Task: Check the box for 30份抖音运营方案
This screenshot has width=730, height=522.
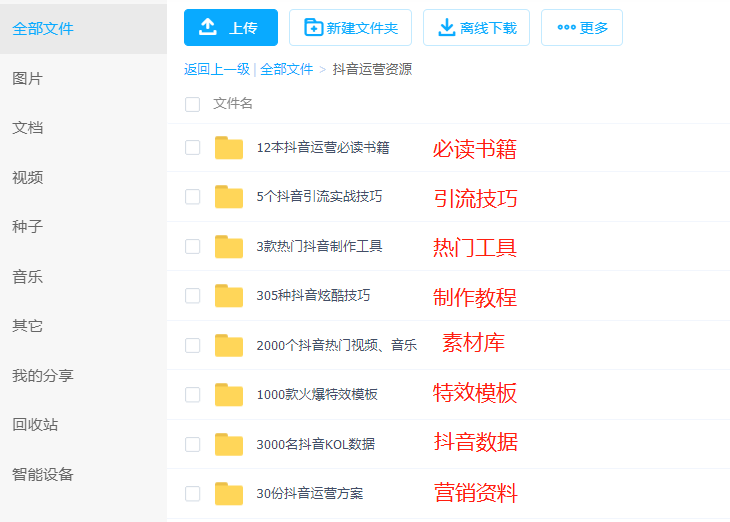Action: [192, 494]
